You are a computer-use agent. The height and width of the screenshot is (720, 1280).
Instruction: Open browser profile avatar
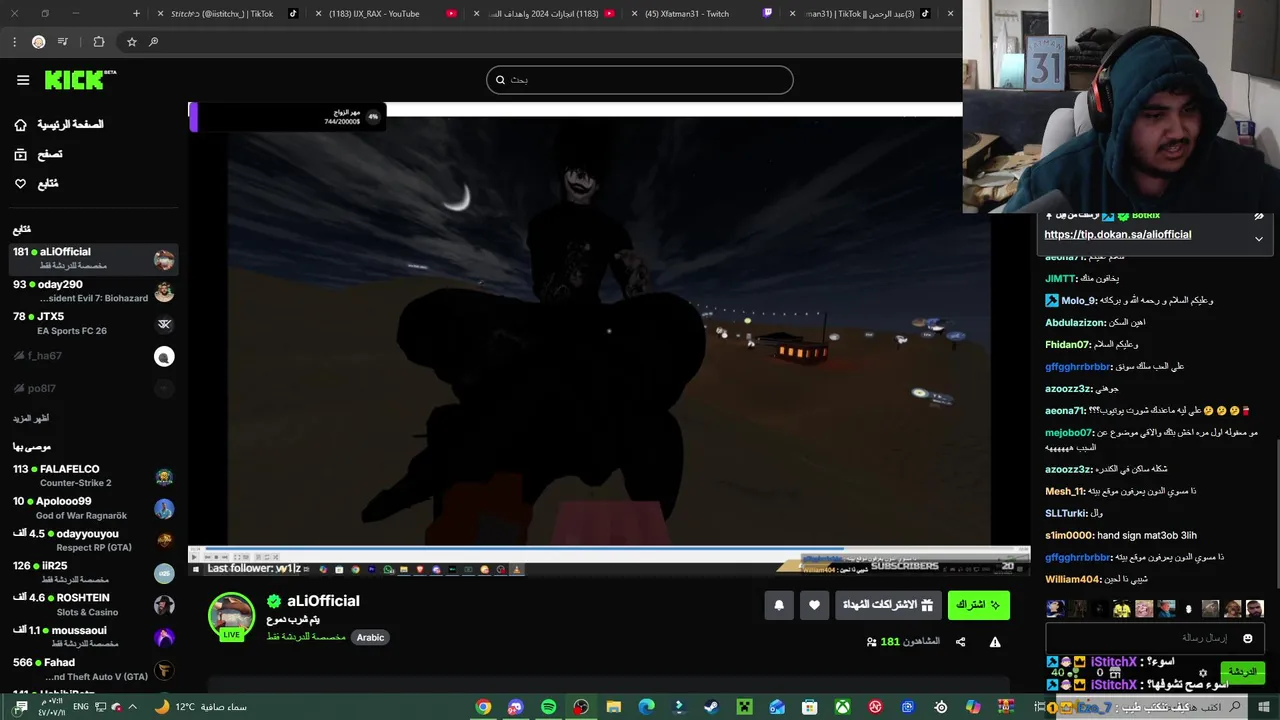pyautogui.click(x=38, y=42)
